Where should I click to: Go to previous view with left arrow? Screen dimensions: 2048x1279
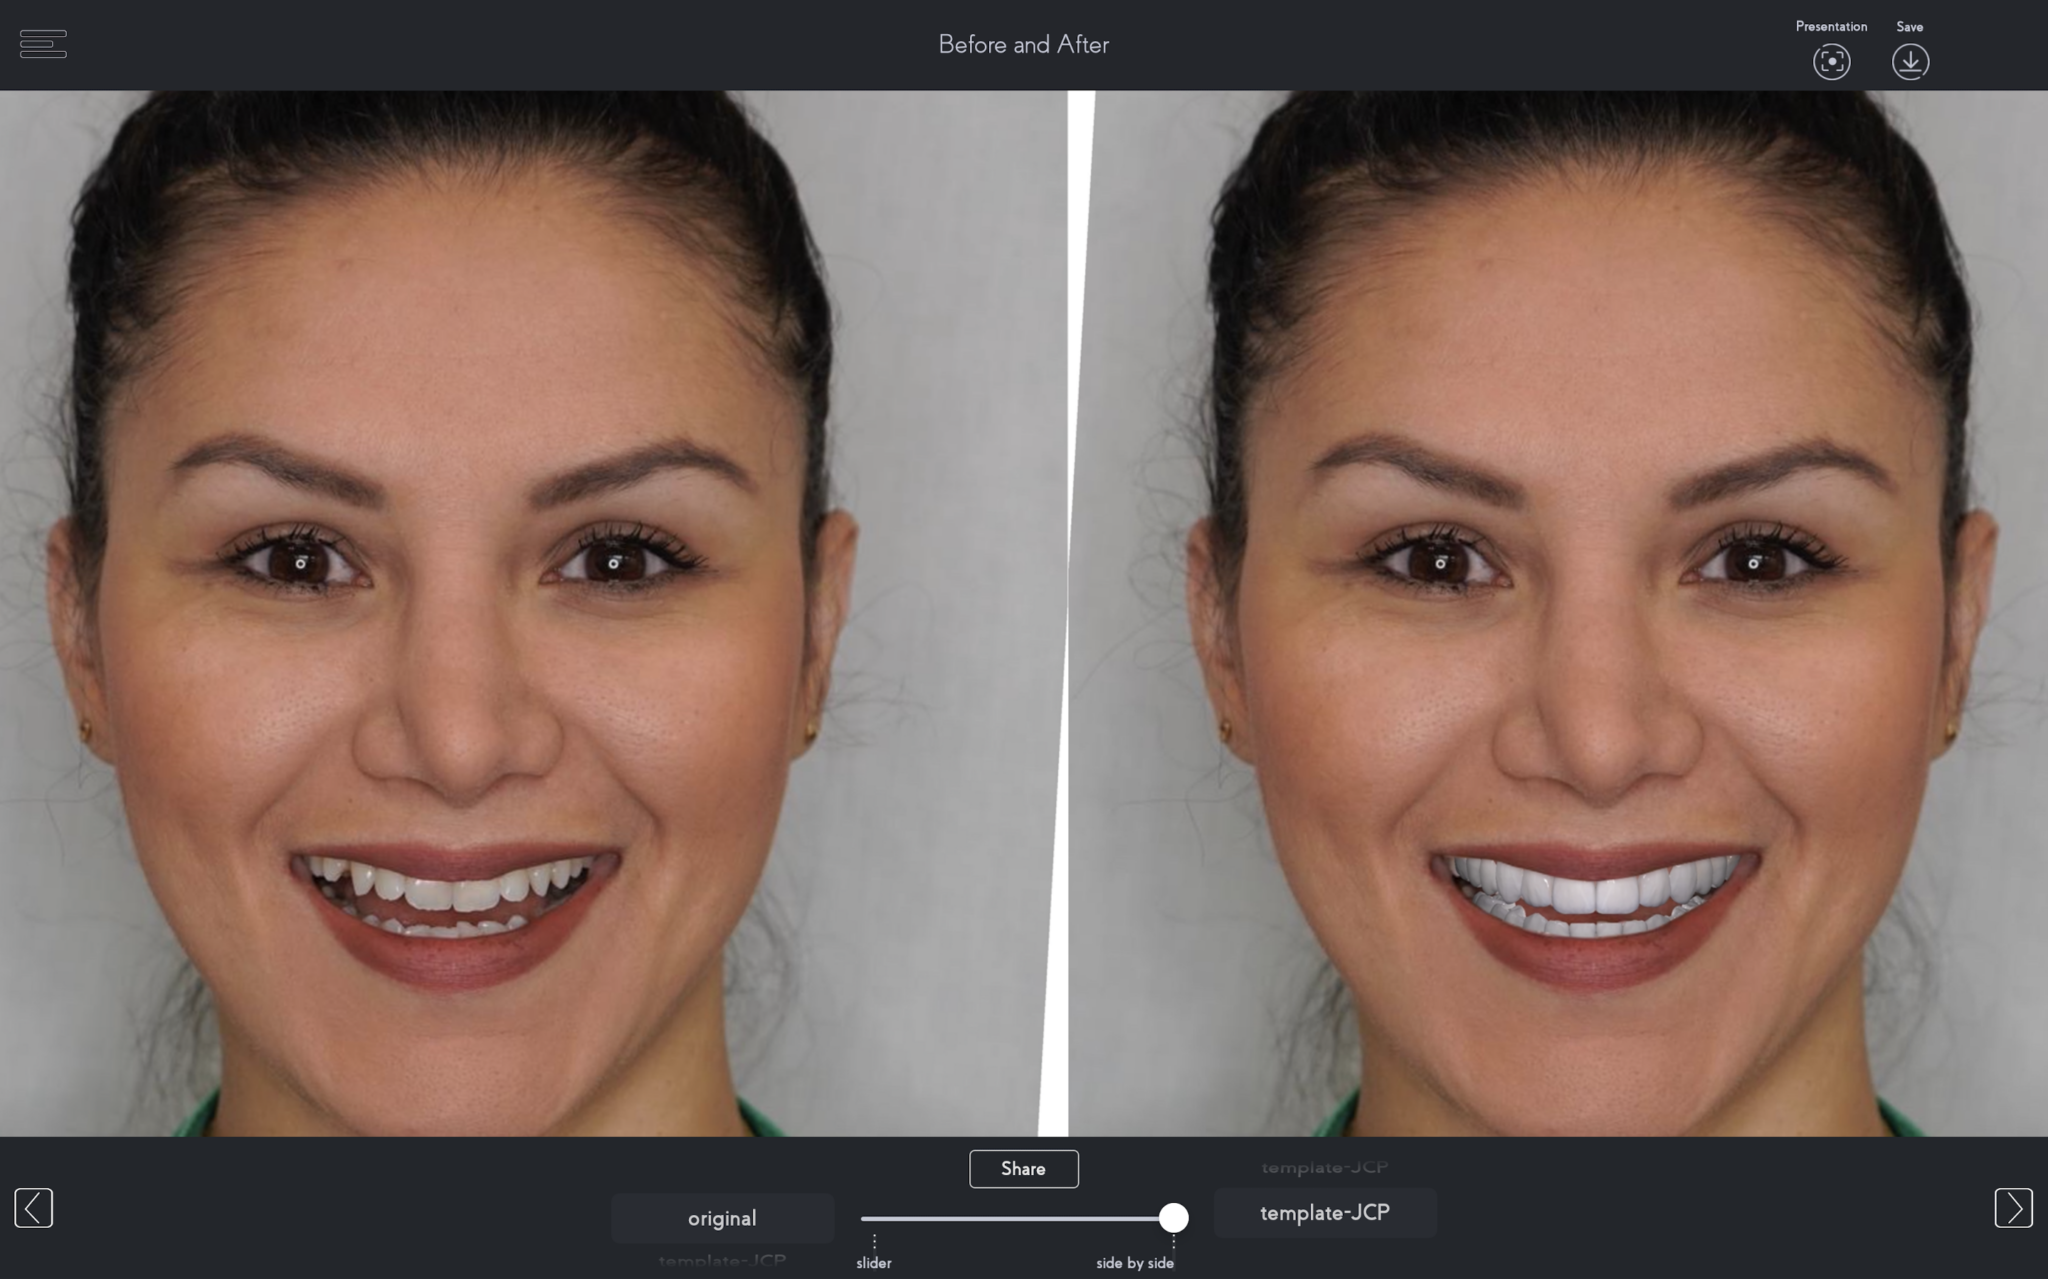pyautogui.click(x=33, y=1208)
